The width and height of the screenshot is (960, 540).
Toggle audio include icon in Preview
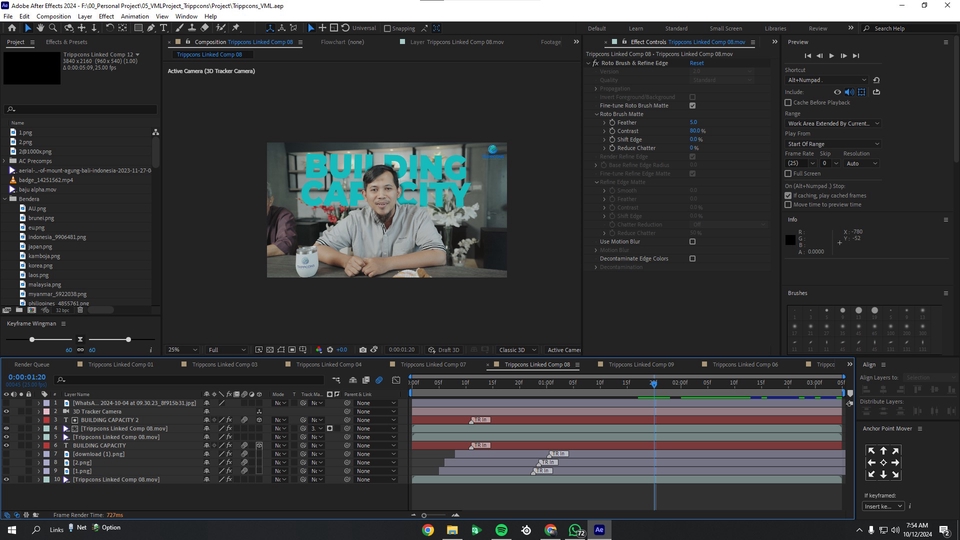pyautogui.click(x=849, y=92)
